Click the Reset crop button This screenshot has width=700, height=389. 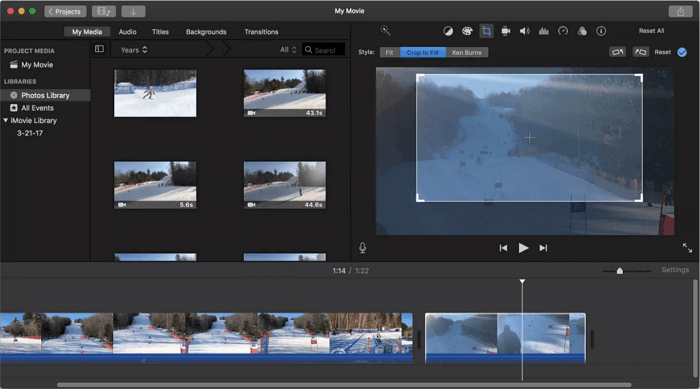(x=662, y=52)
